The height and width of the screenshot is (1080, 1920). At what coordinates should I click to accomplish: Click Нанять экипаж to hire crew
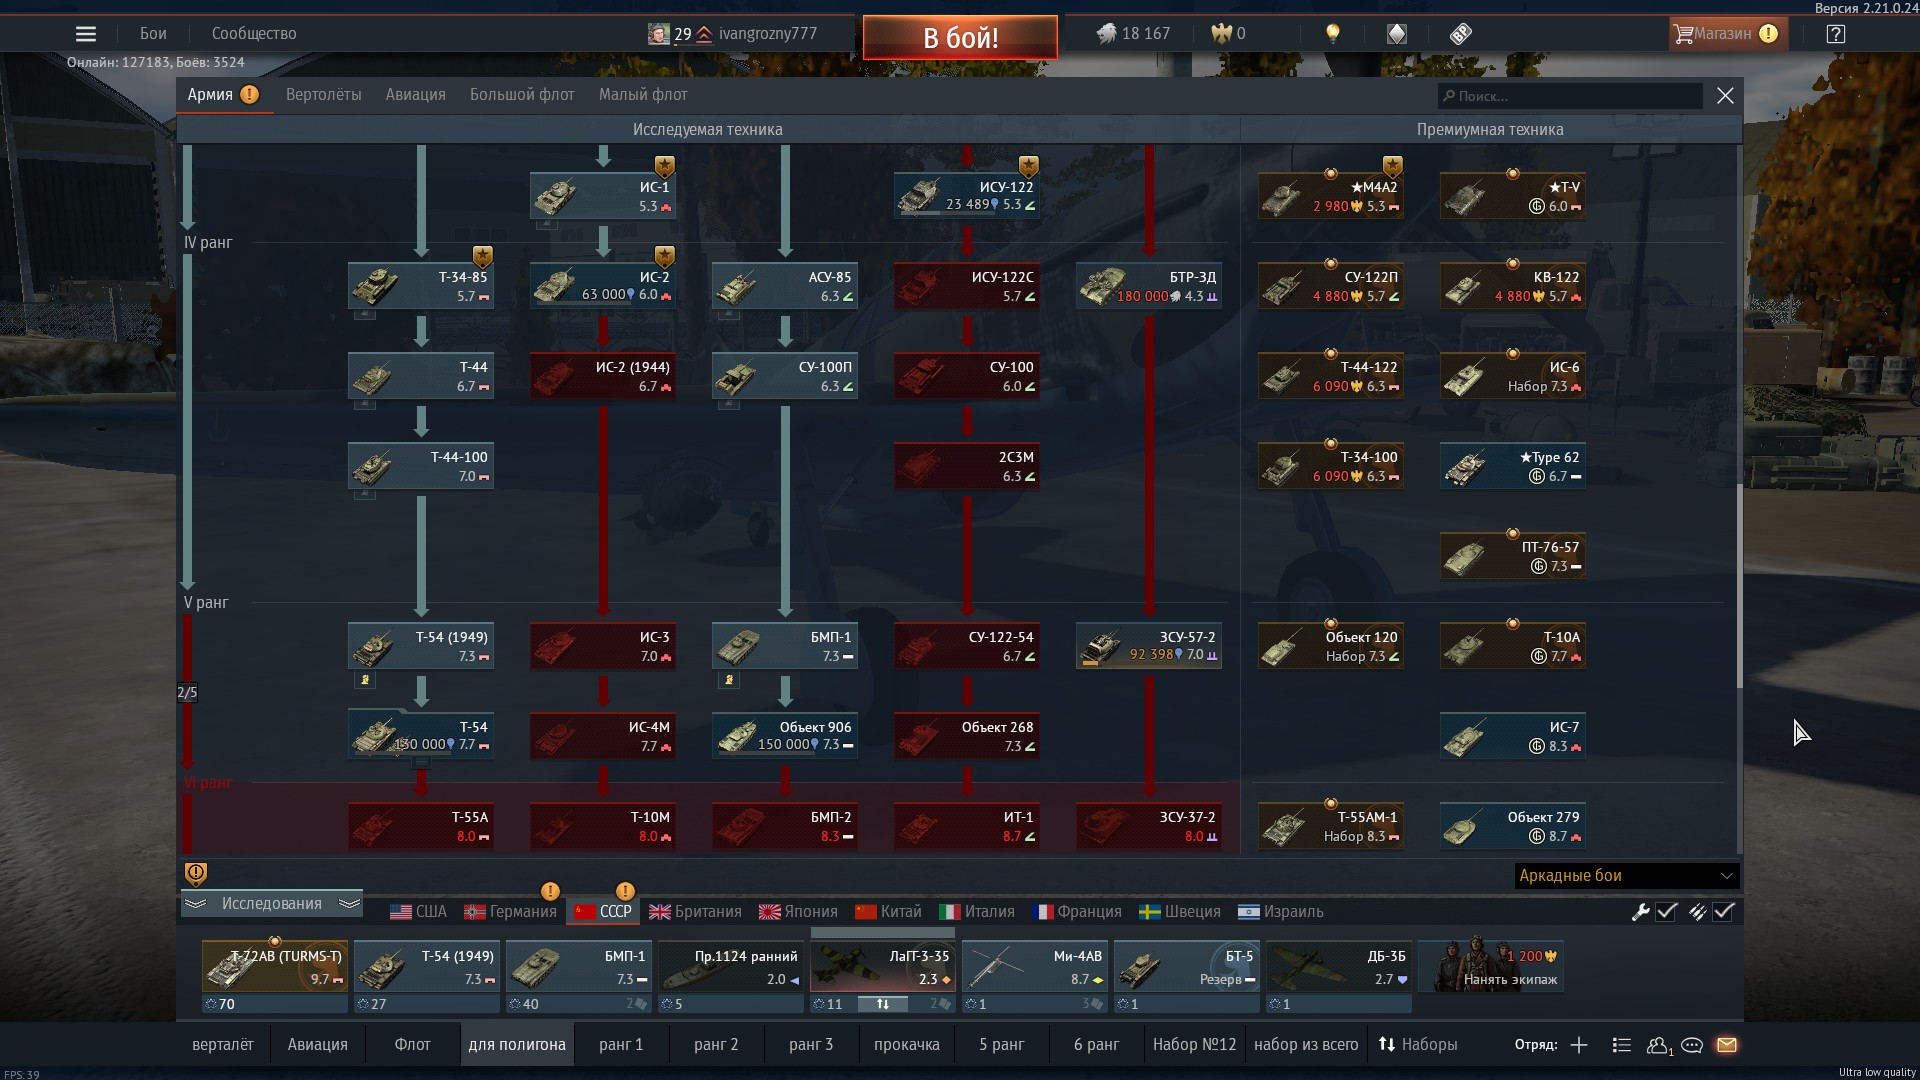point(1490,966)
